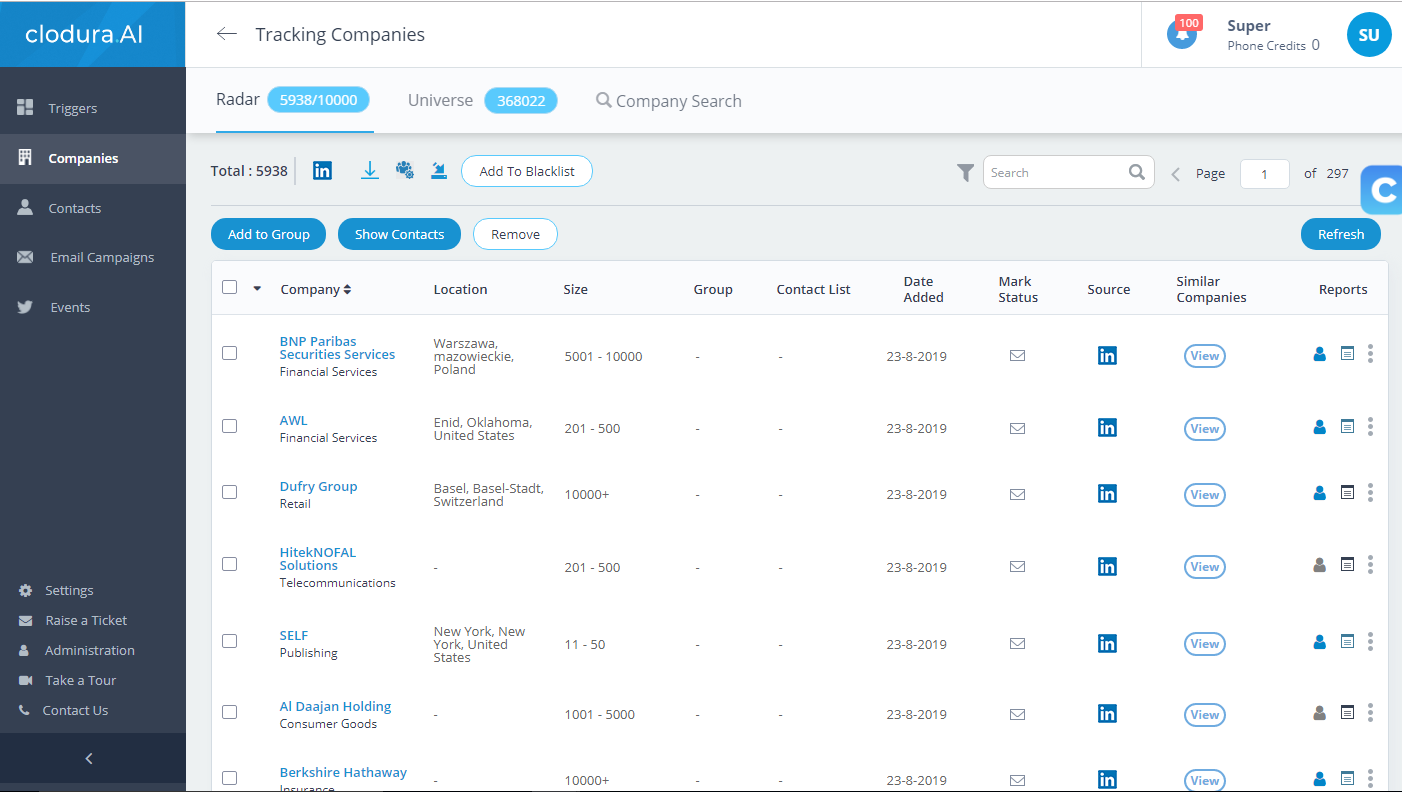The width and height of the screenshot is (1402, 792).
Task: Switch to the Radar tab
Action: [293, 100]
